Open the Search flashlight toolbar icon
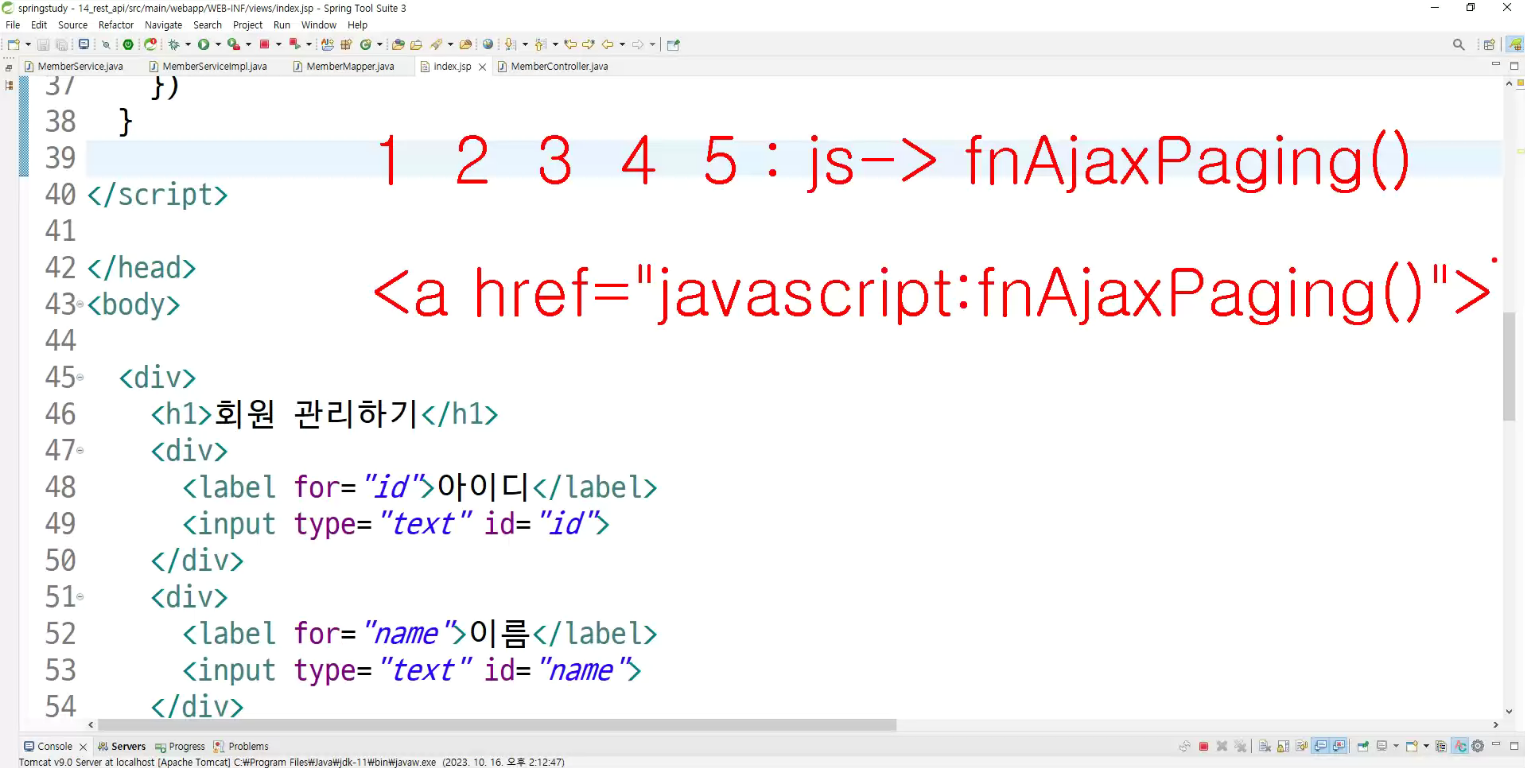Viewport: 1525px width, 768px height. [436, 45]
